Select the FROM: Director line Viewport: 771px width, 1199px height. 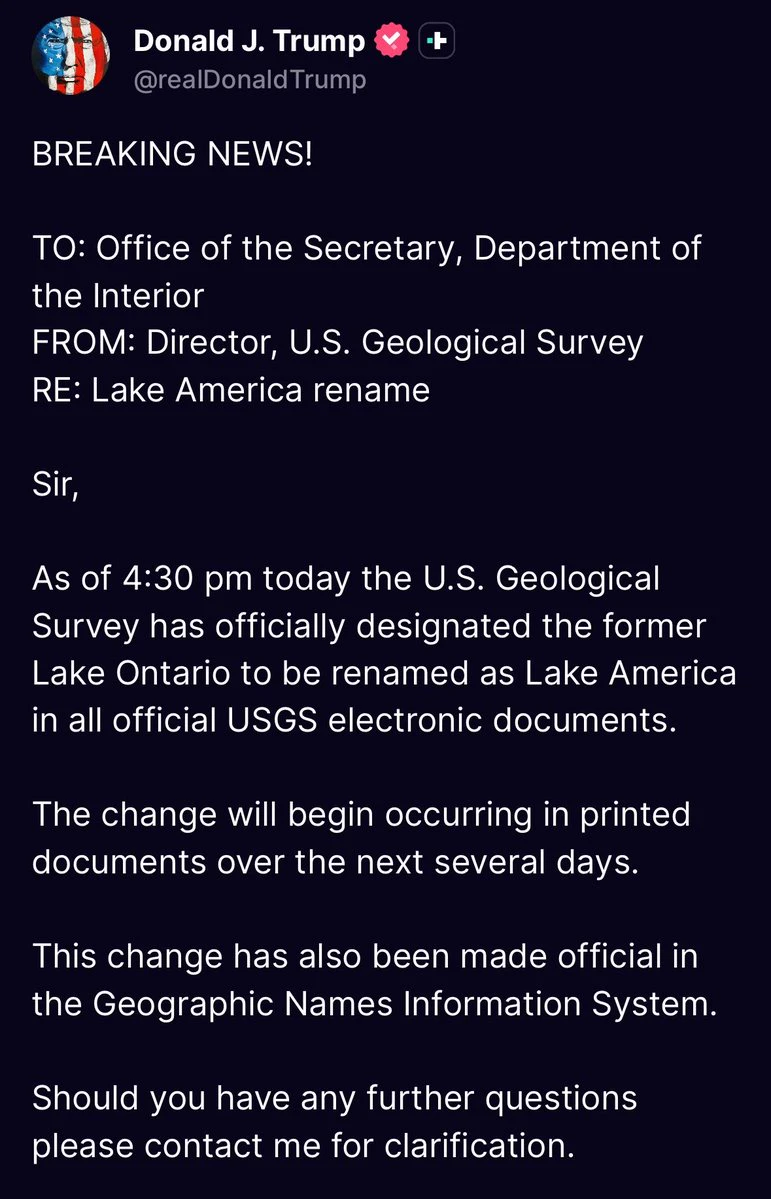(337, 343)
